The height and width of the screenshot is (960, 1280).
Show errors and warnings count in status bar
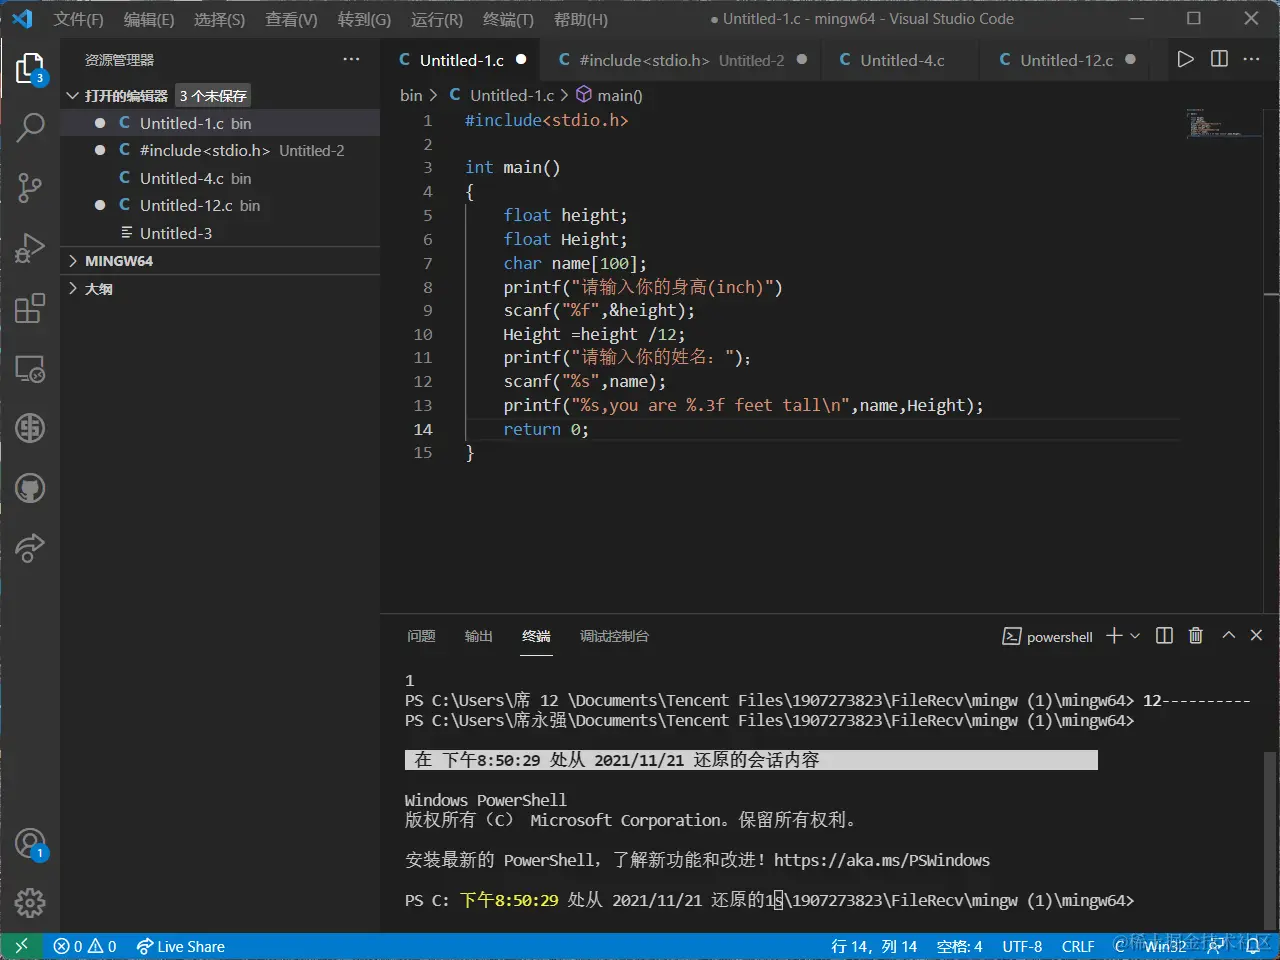coord(85,946)
